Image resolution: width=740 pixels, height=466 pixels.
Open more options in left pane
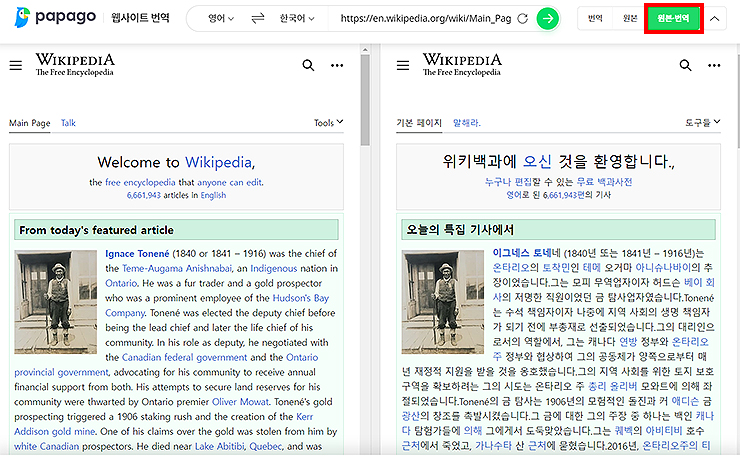(337, 65)
